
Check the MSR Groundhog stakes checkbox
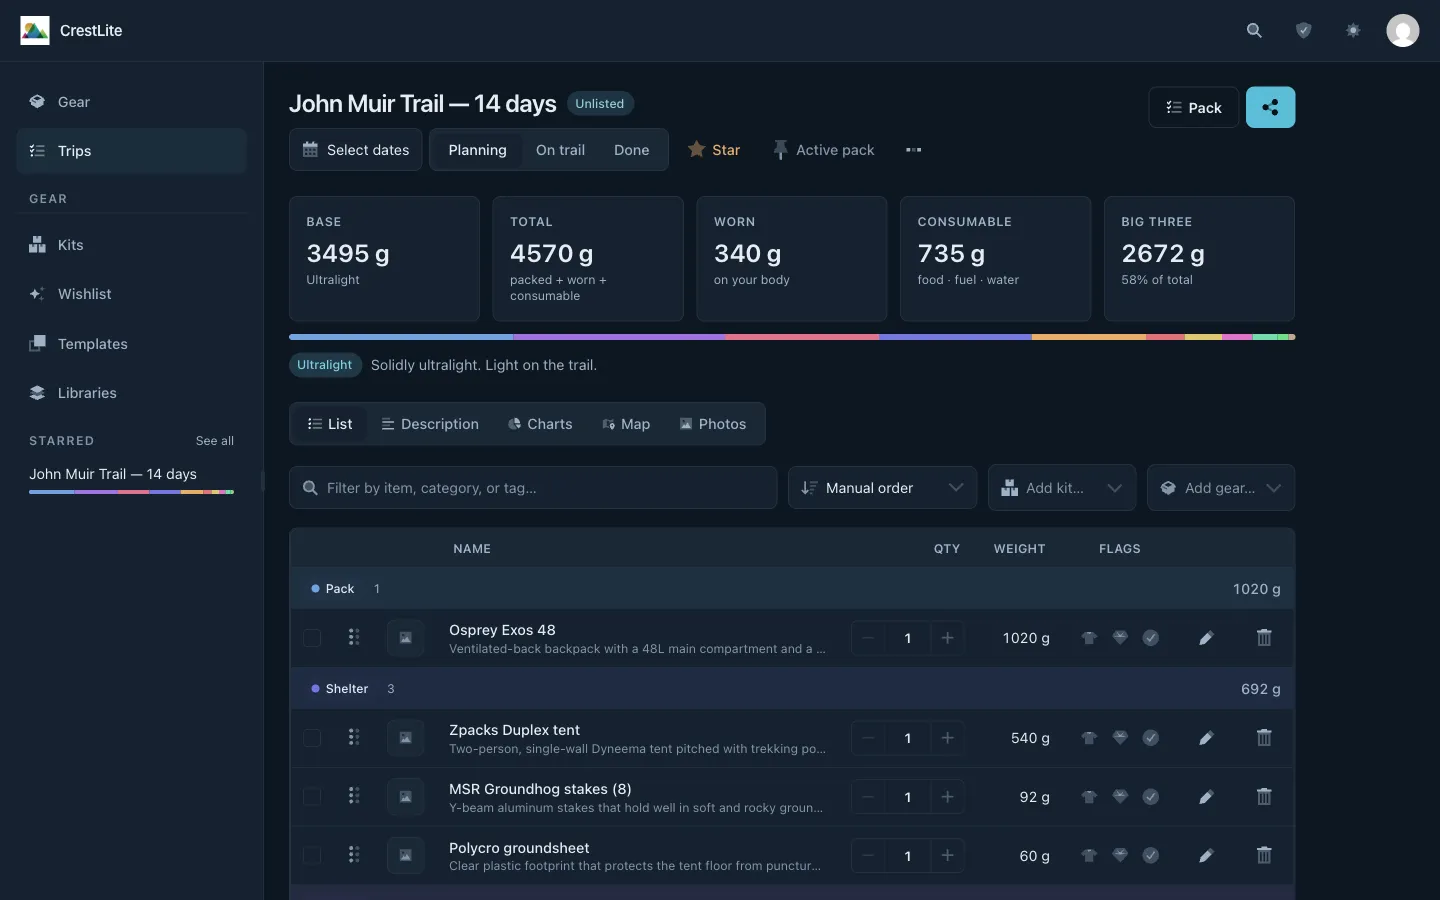[x=312, y=797]
